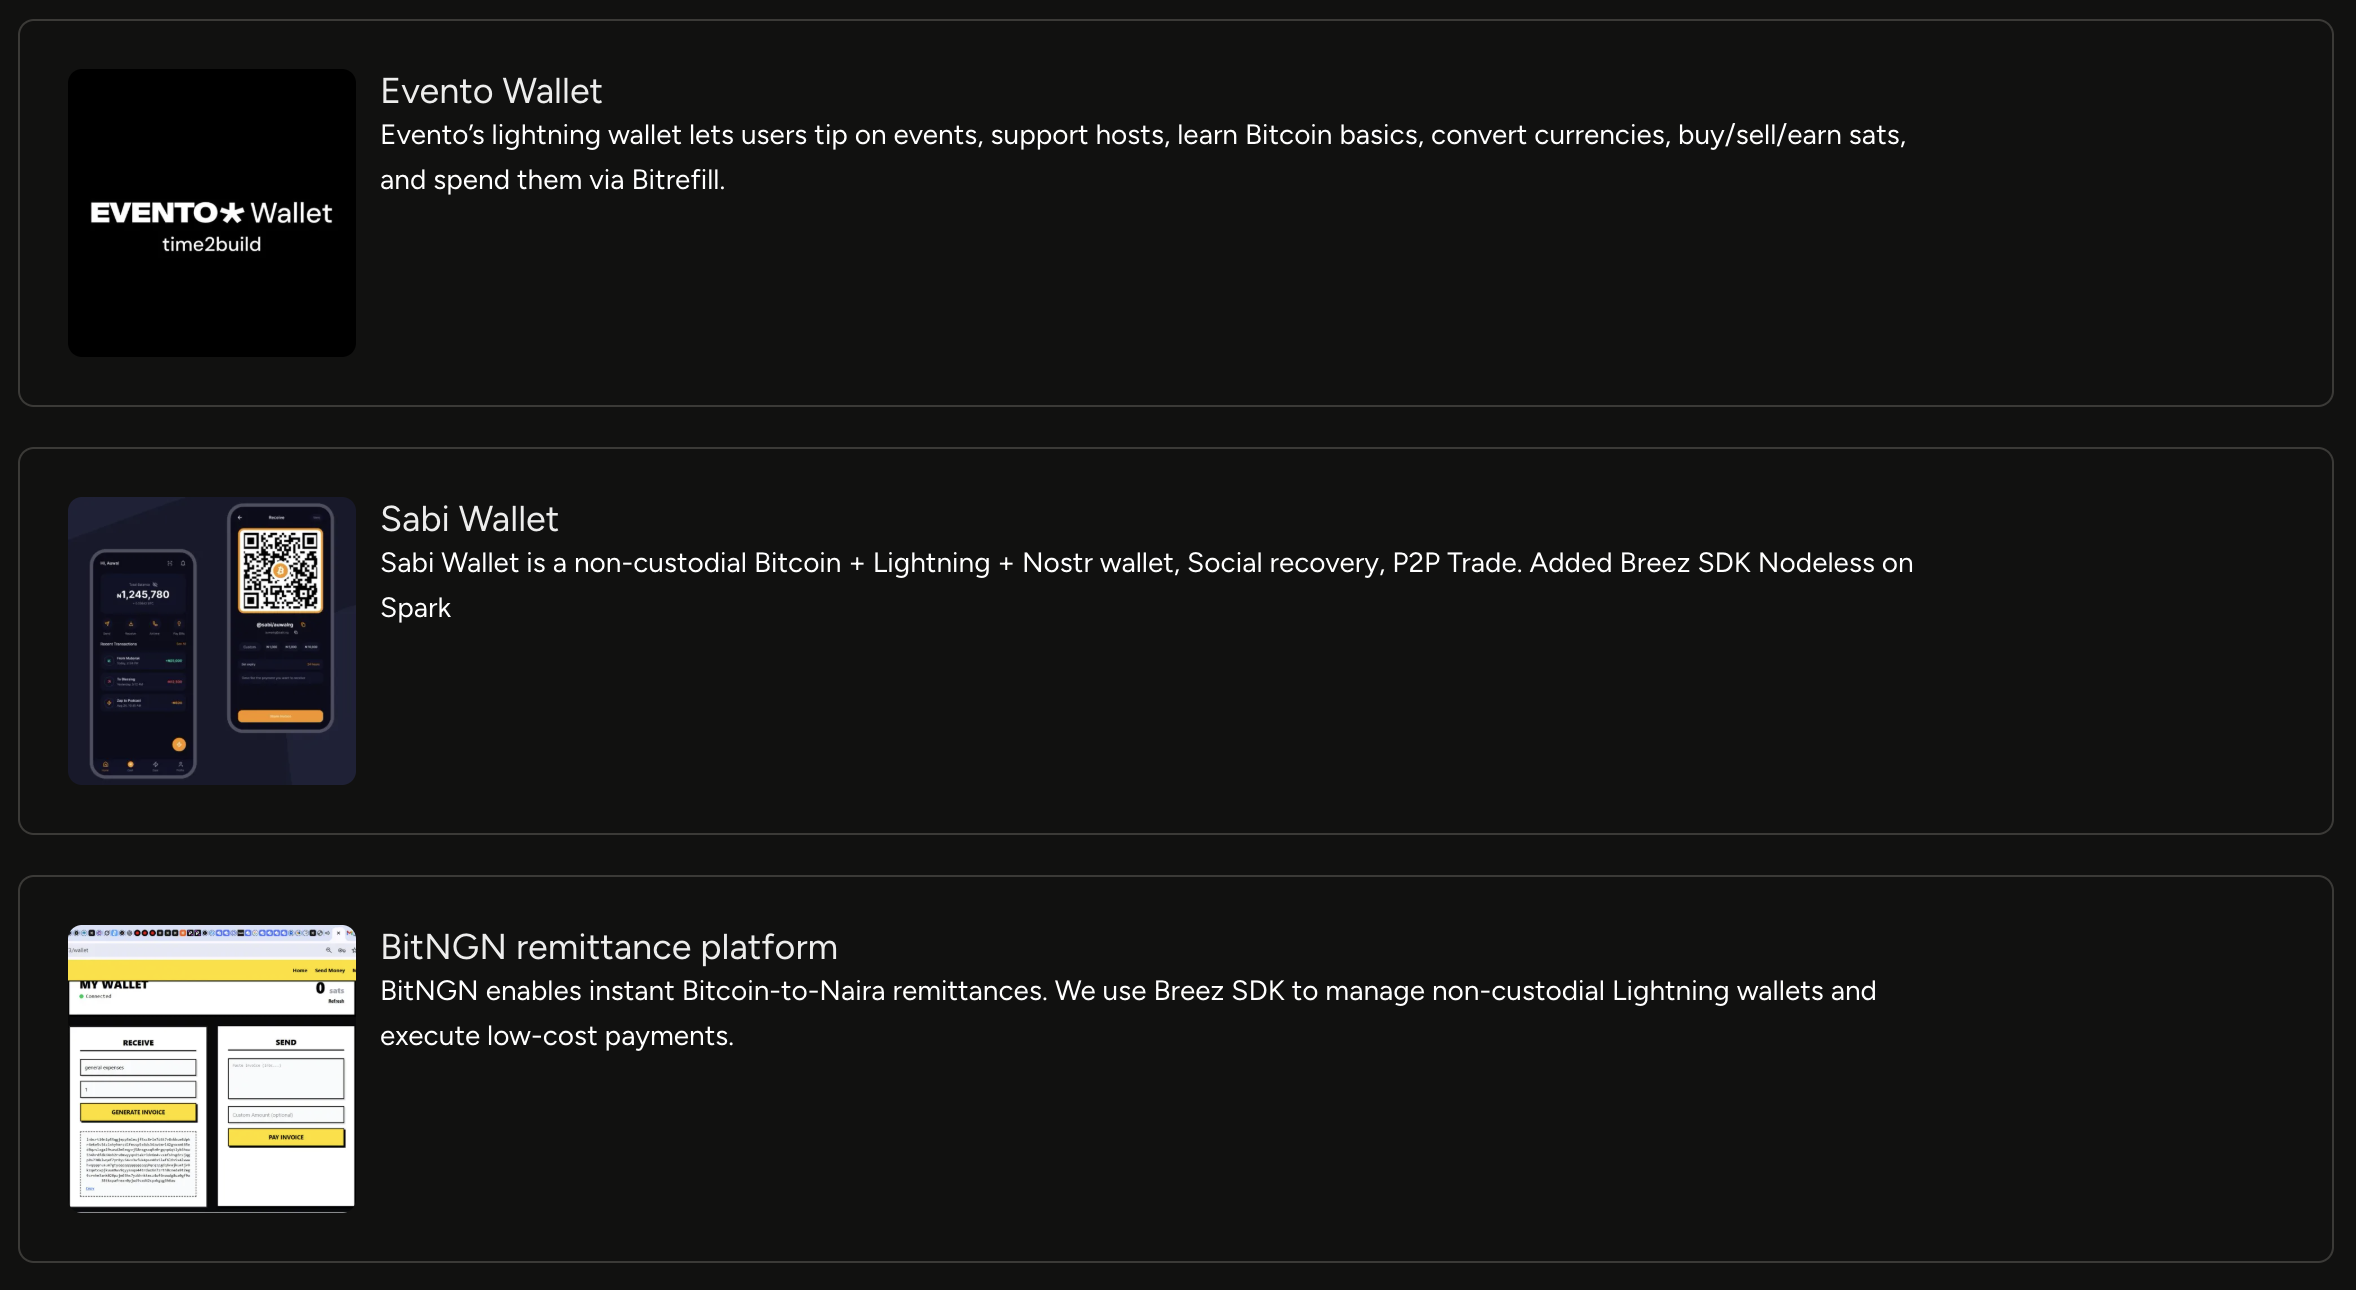The height and width of the screenshot is (1290, 2356).
Task: Open the BitNGN remittance platform title
Action: coord(608,947)
